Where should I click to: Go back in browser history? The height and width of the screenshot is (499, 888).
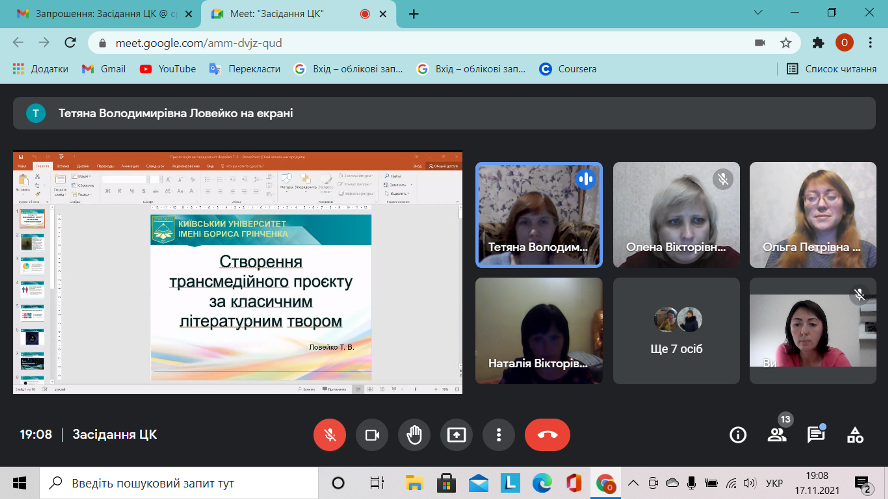(x=18, y=42)
